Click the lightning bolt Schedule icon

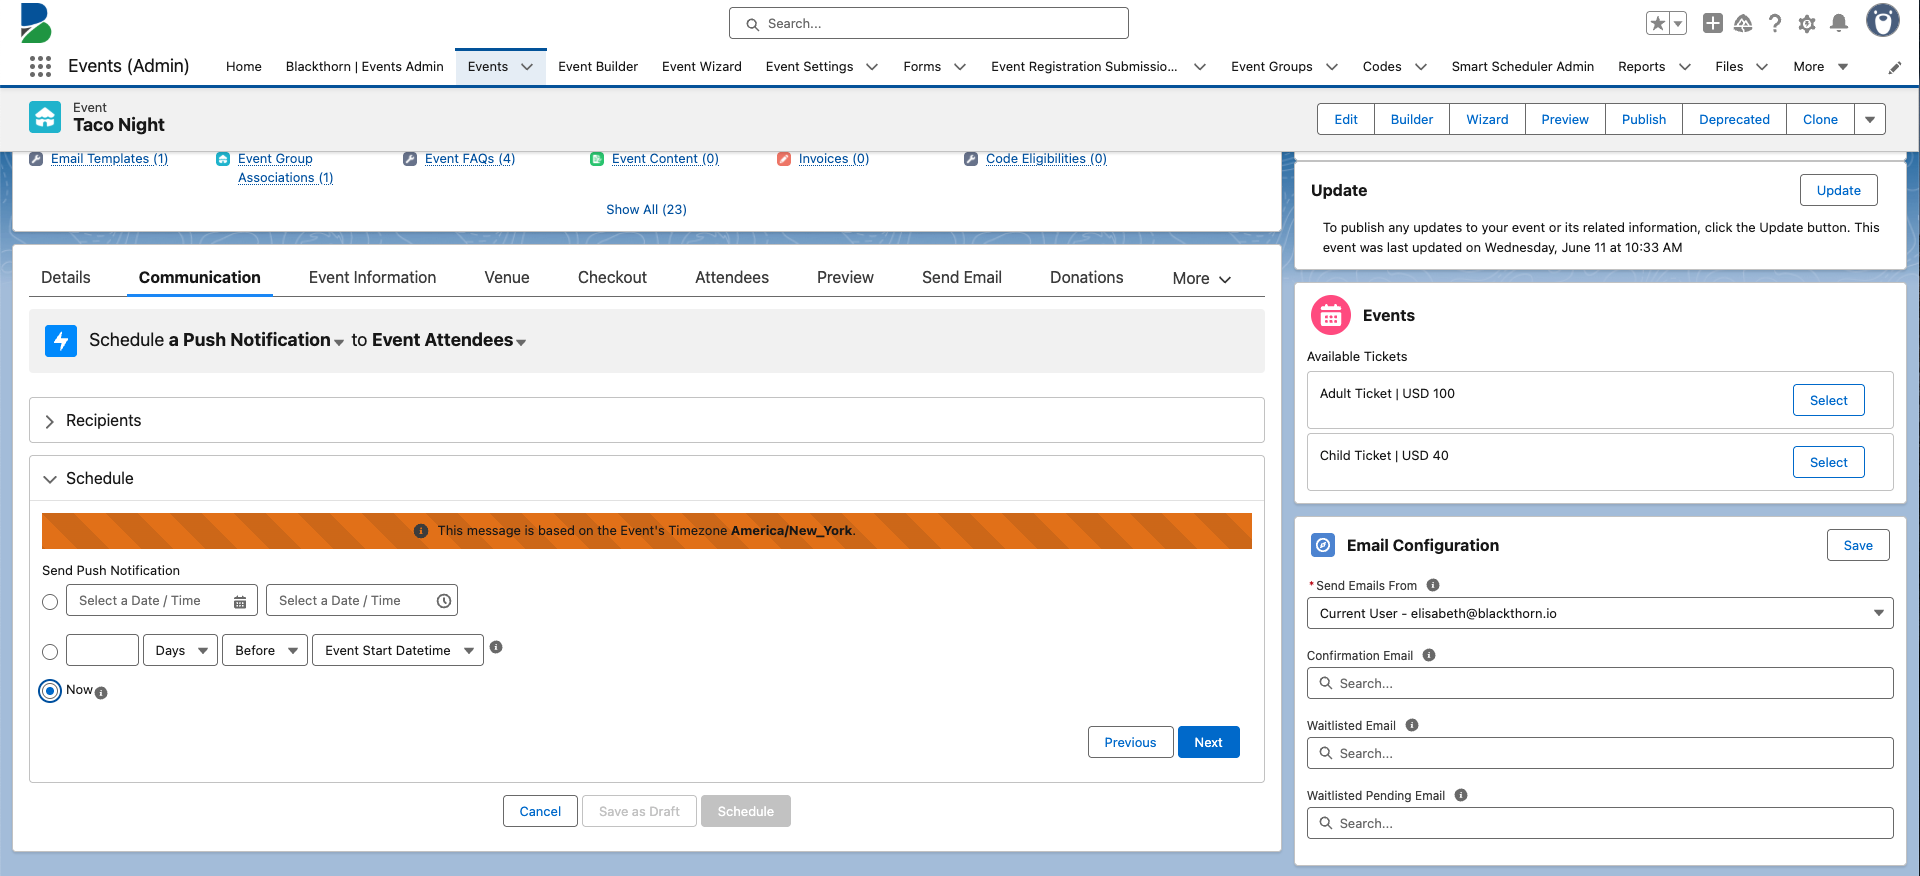(61, 341)
